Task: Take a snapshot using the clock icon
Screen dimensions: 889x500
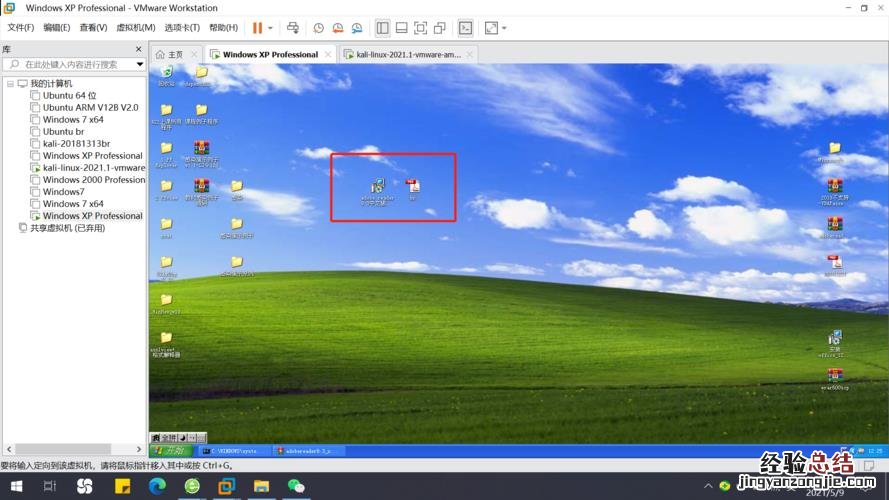Action: 318,28
